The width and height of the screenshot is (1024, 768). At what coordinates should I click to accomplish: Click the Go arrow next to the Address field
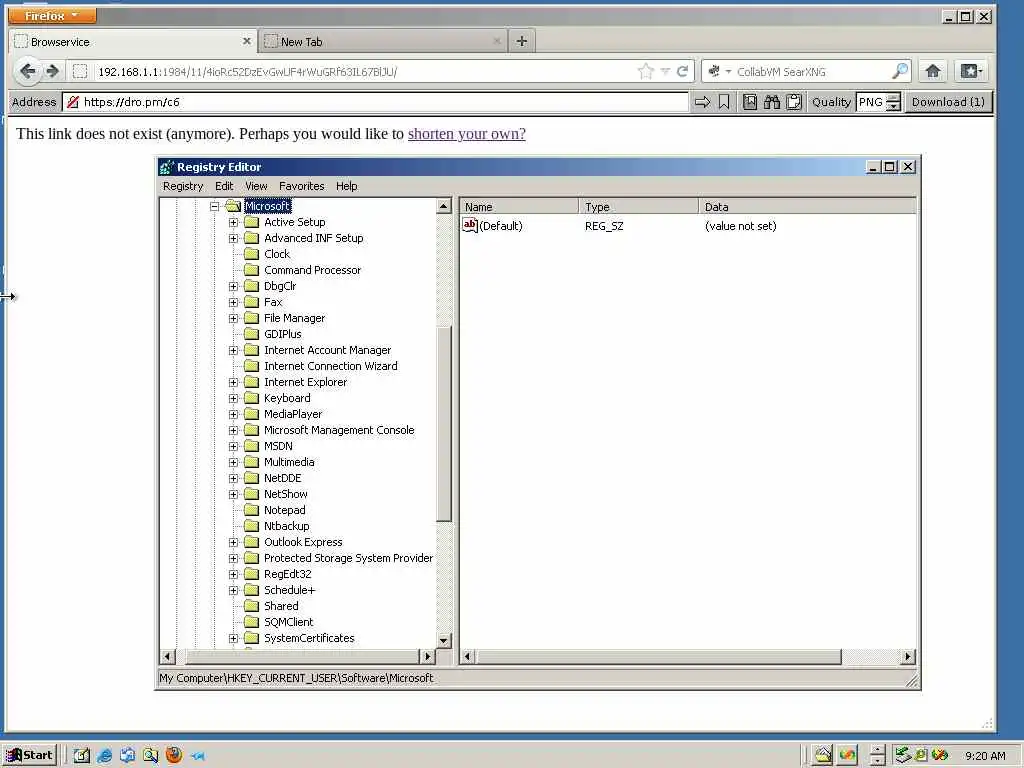coord(702,102)
